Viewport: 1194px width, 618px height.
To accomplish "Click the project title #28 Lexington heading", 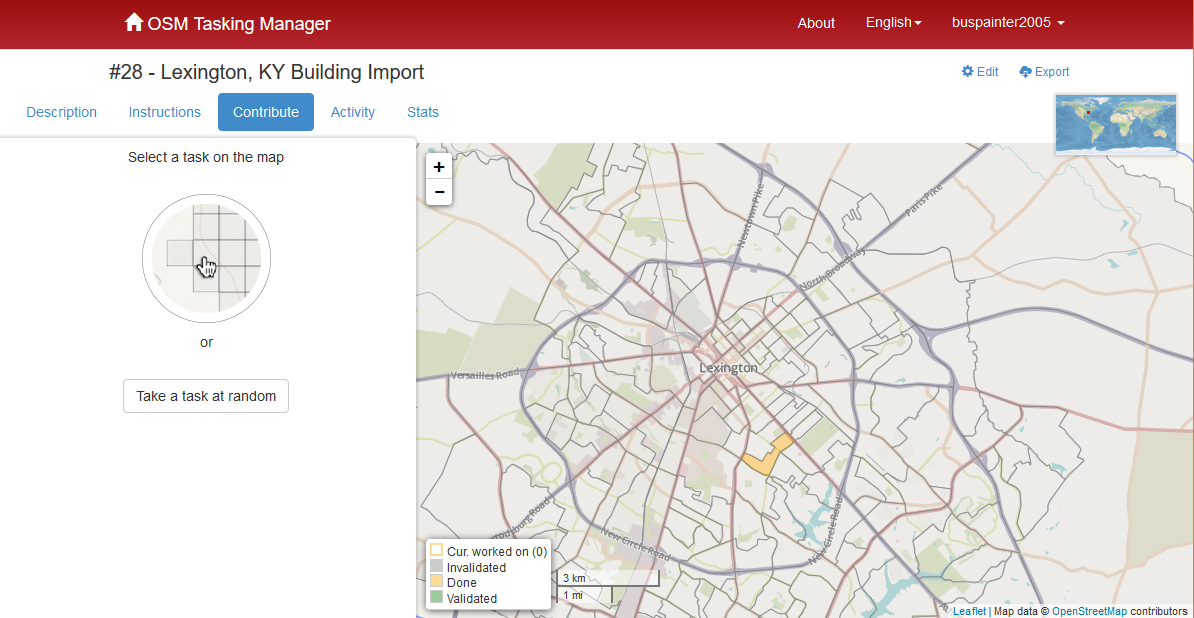I will tap(267, 72).
